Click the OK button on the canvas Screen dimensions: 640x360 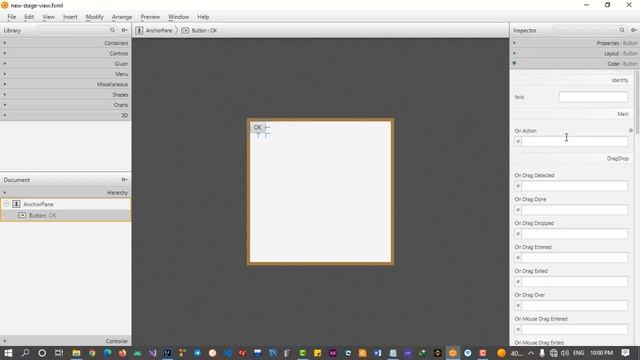click(258, 127)
